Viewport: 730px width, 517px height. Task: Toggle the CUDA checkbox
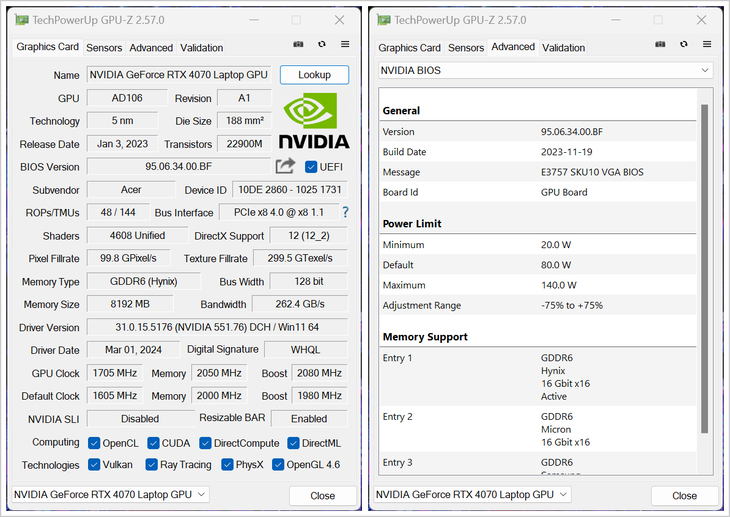coord(153,443)
